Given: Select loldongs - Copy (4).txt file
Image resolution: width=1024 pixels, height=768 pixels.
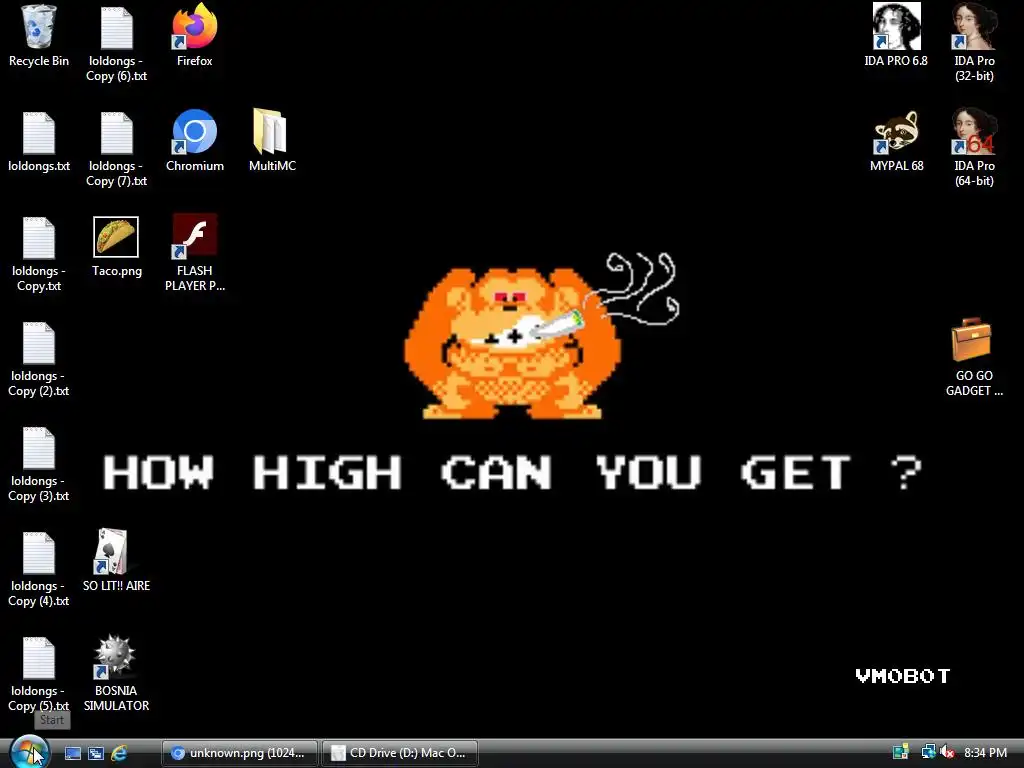Looking at the screenshot, I should tap(39, 569).
